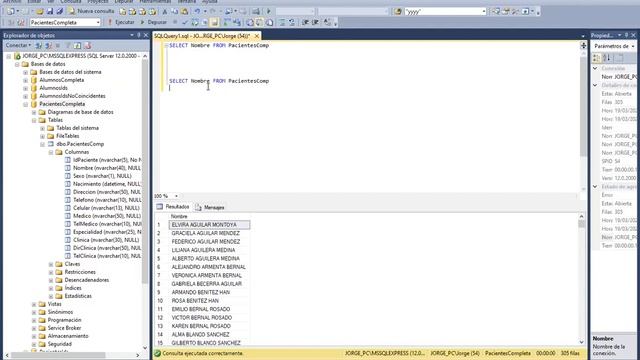
Task: Click the refresh icon in Object Explorer toolbar
Action: tap(78, 45)
